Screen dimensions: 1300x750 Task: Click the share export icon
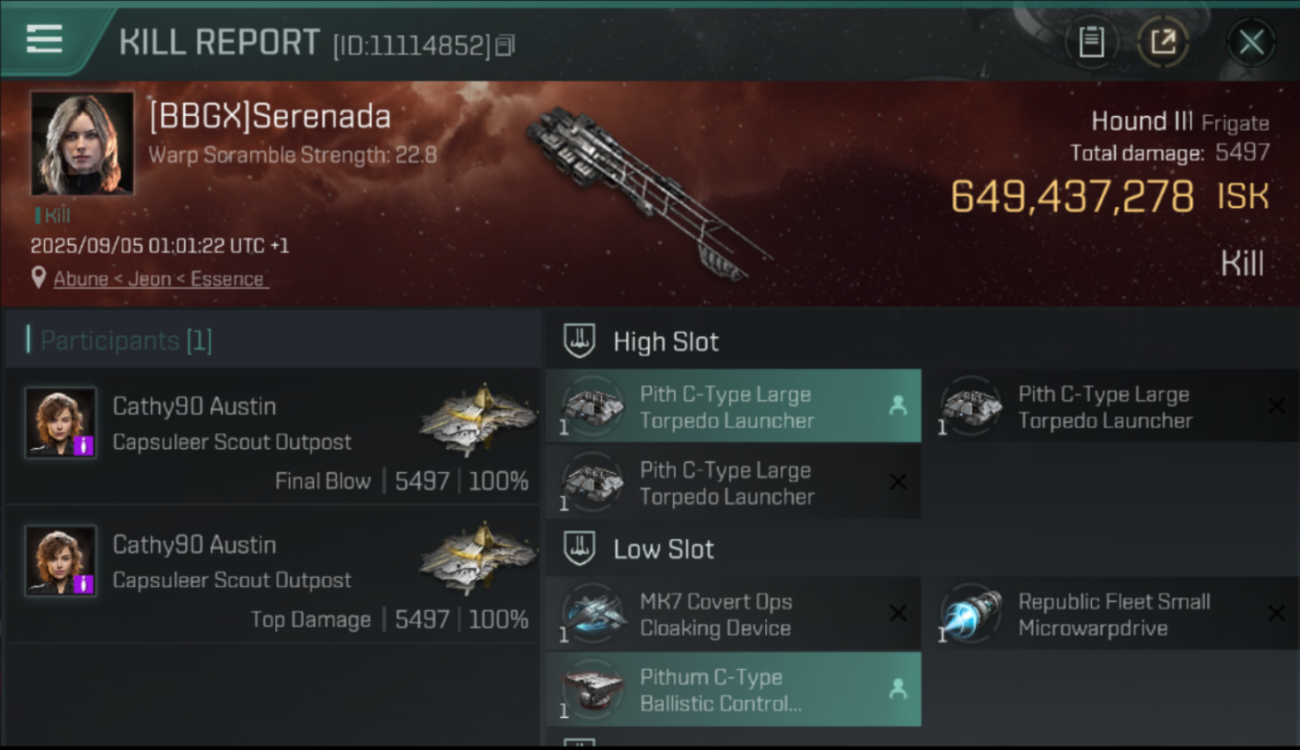click(1163, 42)
